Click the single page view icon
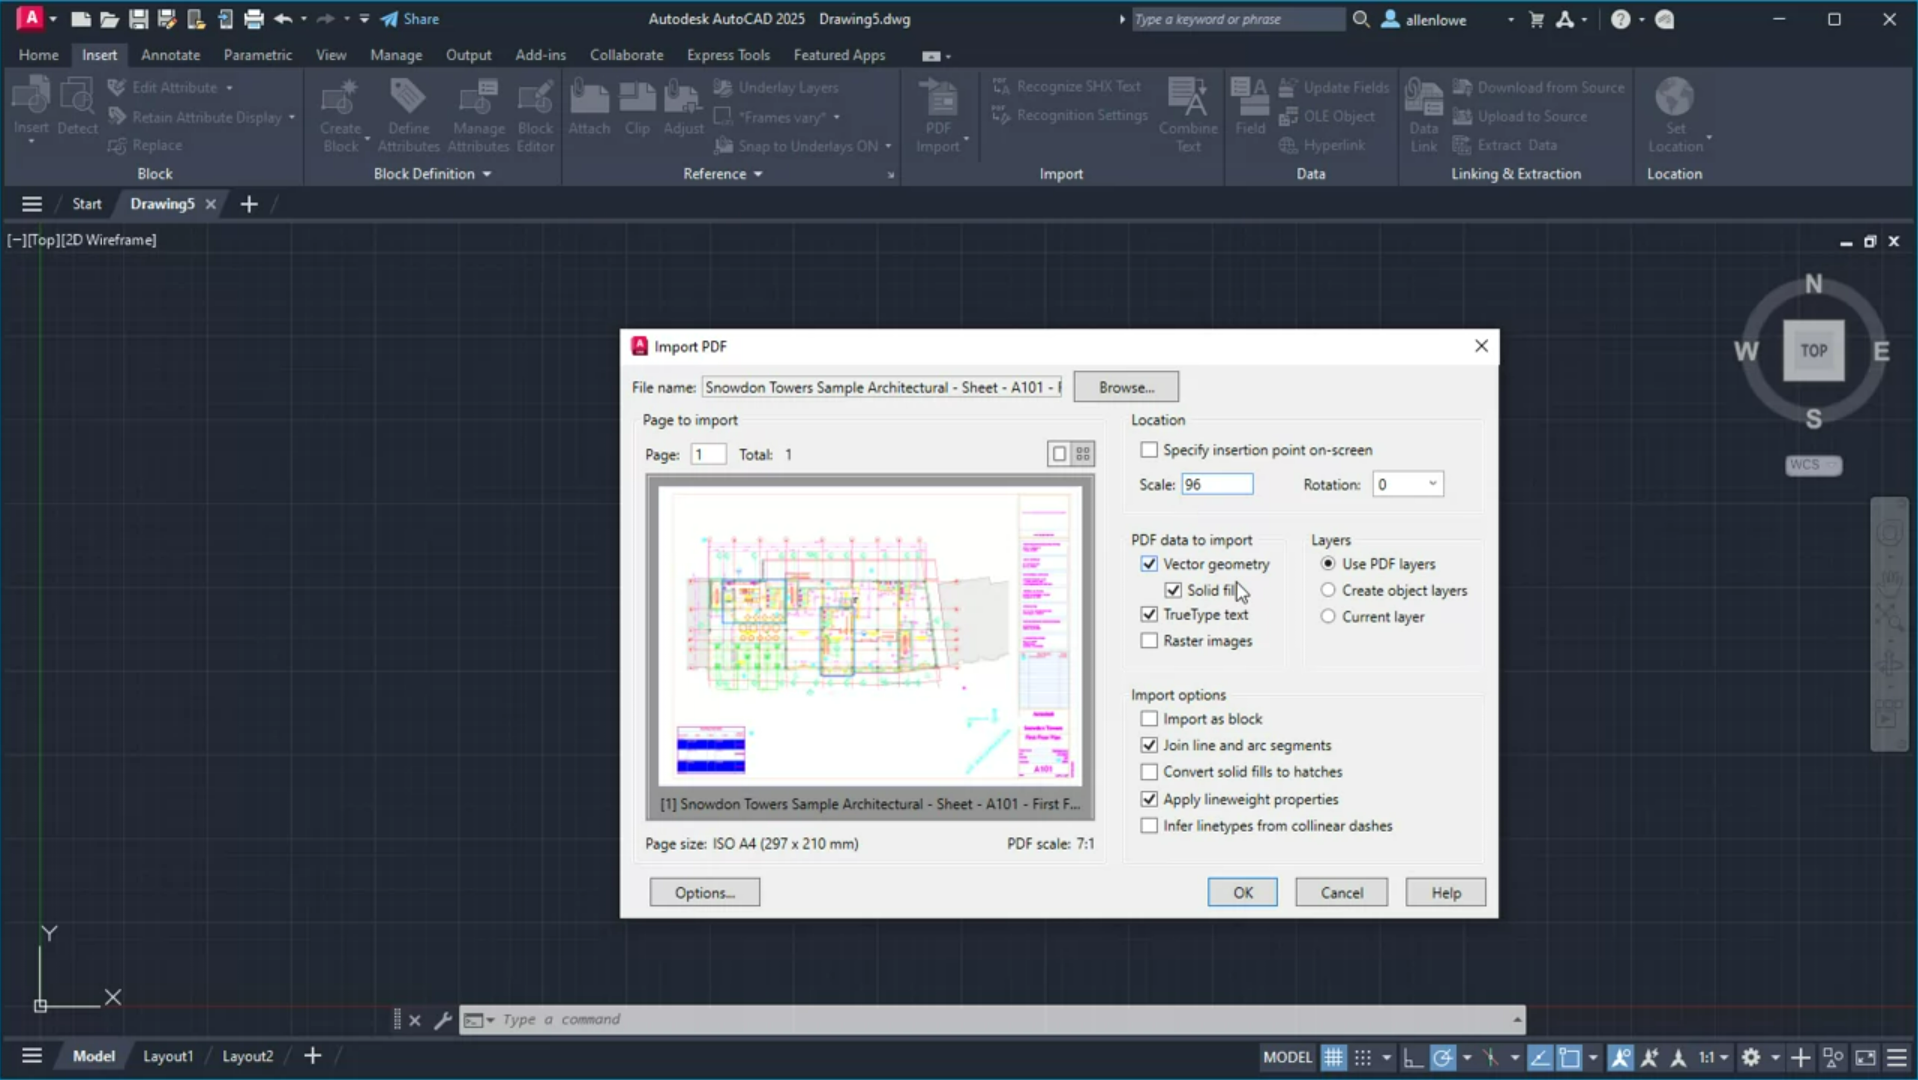The height and width of the screenshot is (1080, 1918). pyautogui.click(x=1059, y=454)
